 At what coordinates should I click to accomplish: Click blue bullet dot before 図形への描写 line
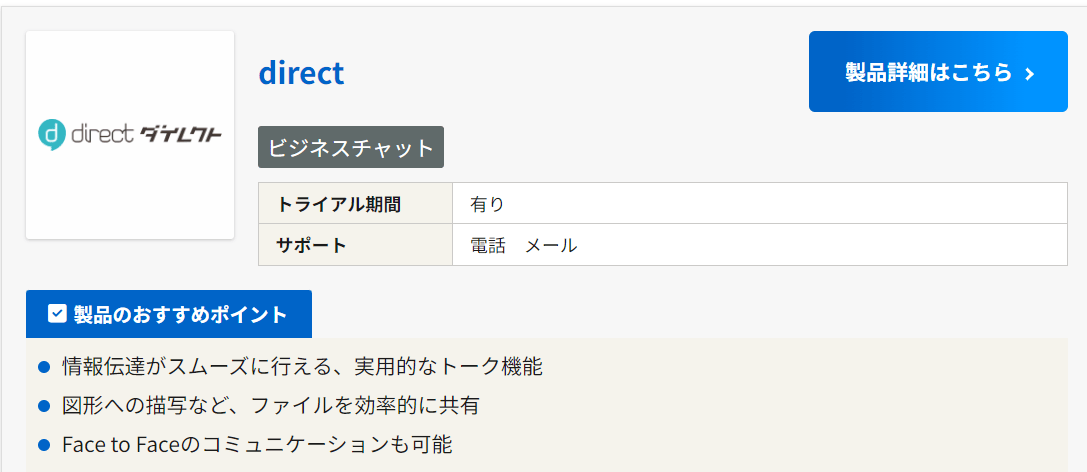pos(44,405)
